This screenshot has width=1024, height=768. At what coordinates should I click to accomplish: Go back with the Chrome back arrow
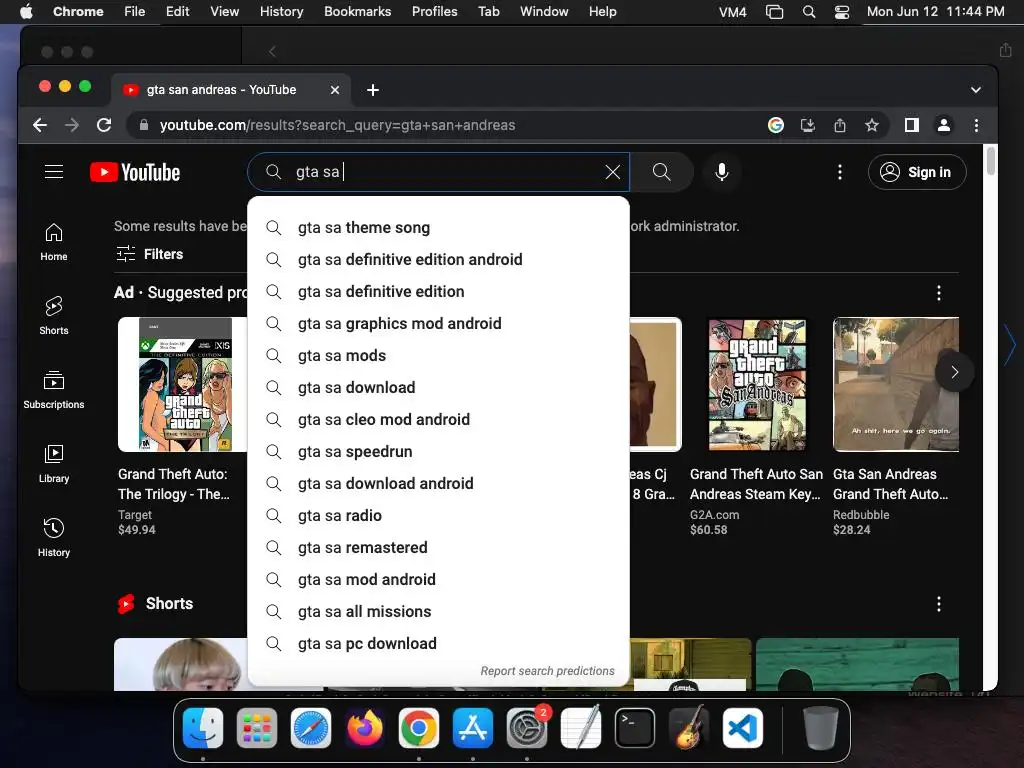tap(40, 125)
